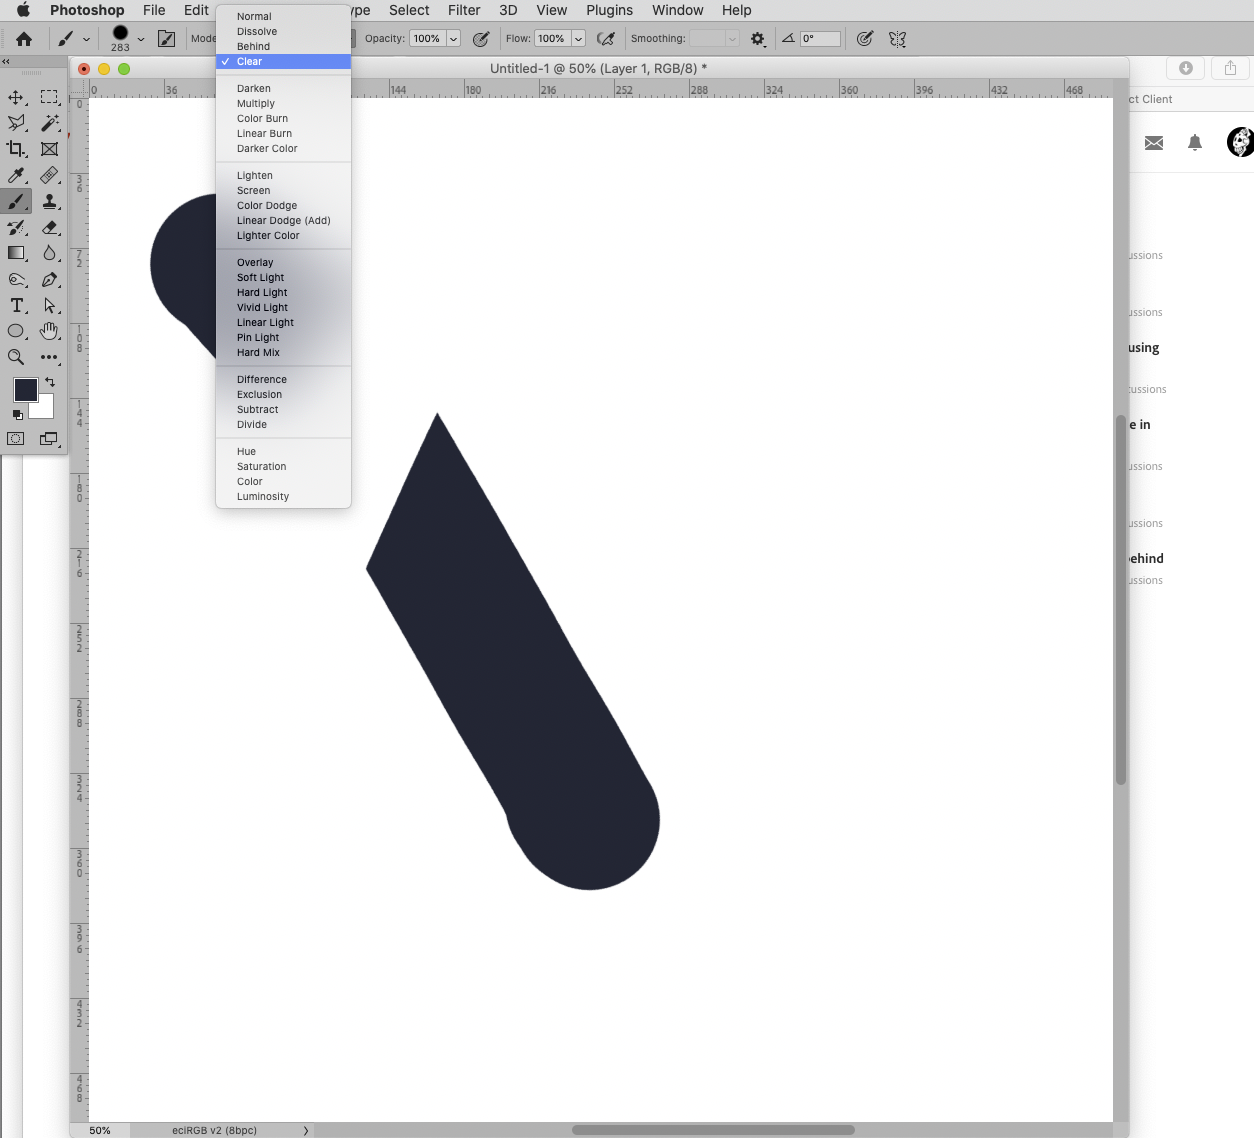Open the Opacity dropdown
Viewport: 1254px width, 1138px height.
pos(453,38)
